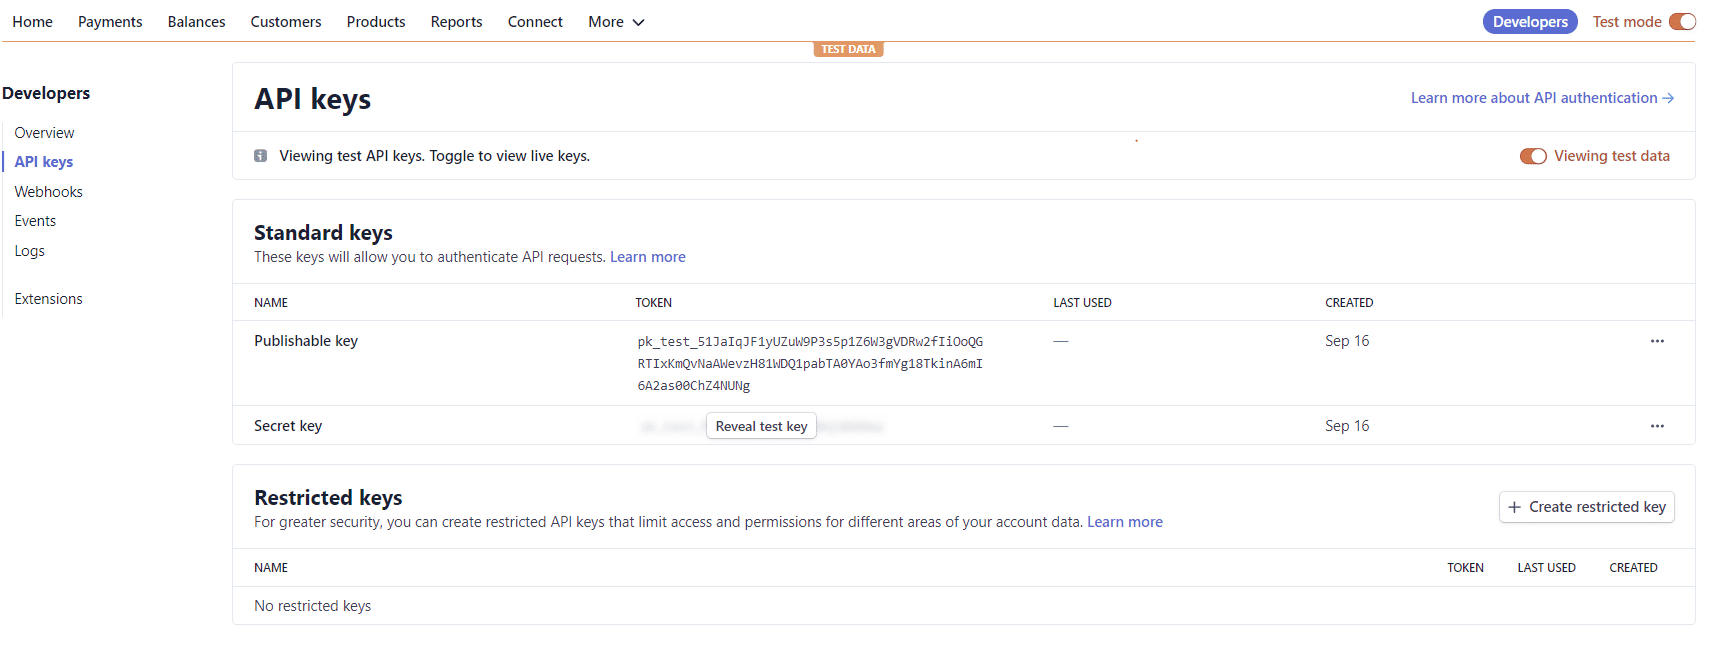The image size is (1711, 647).
Task: Click the No restricted keys text
Action: 312,606
